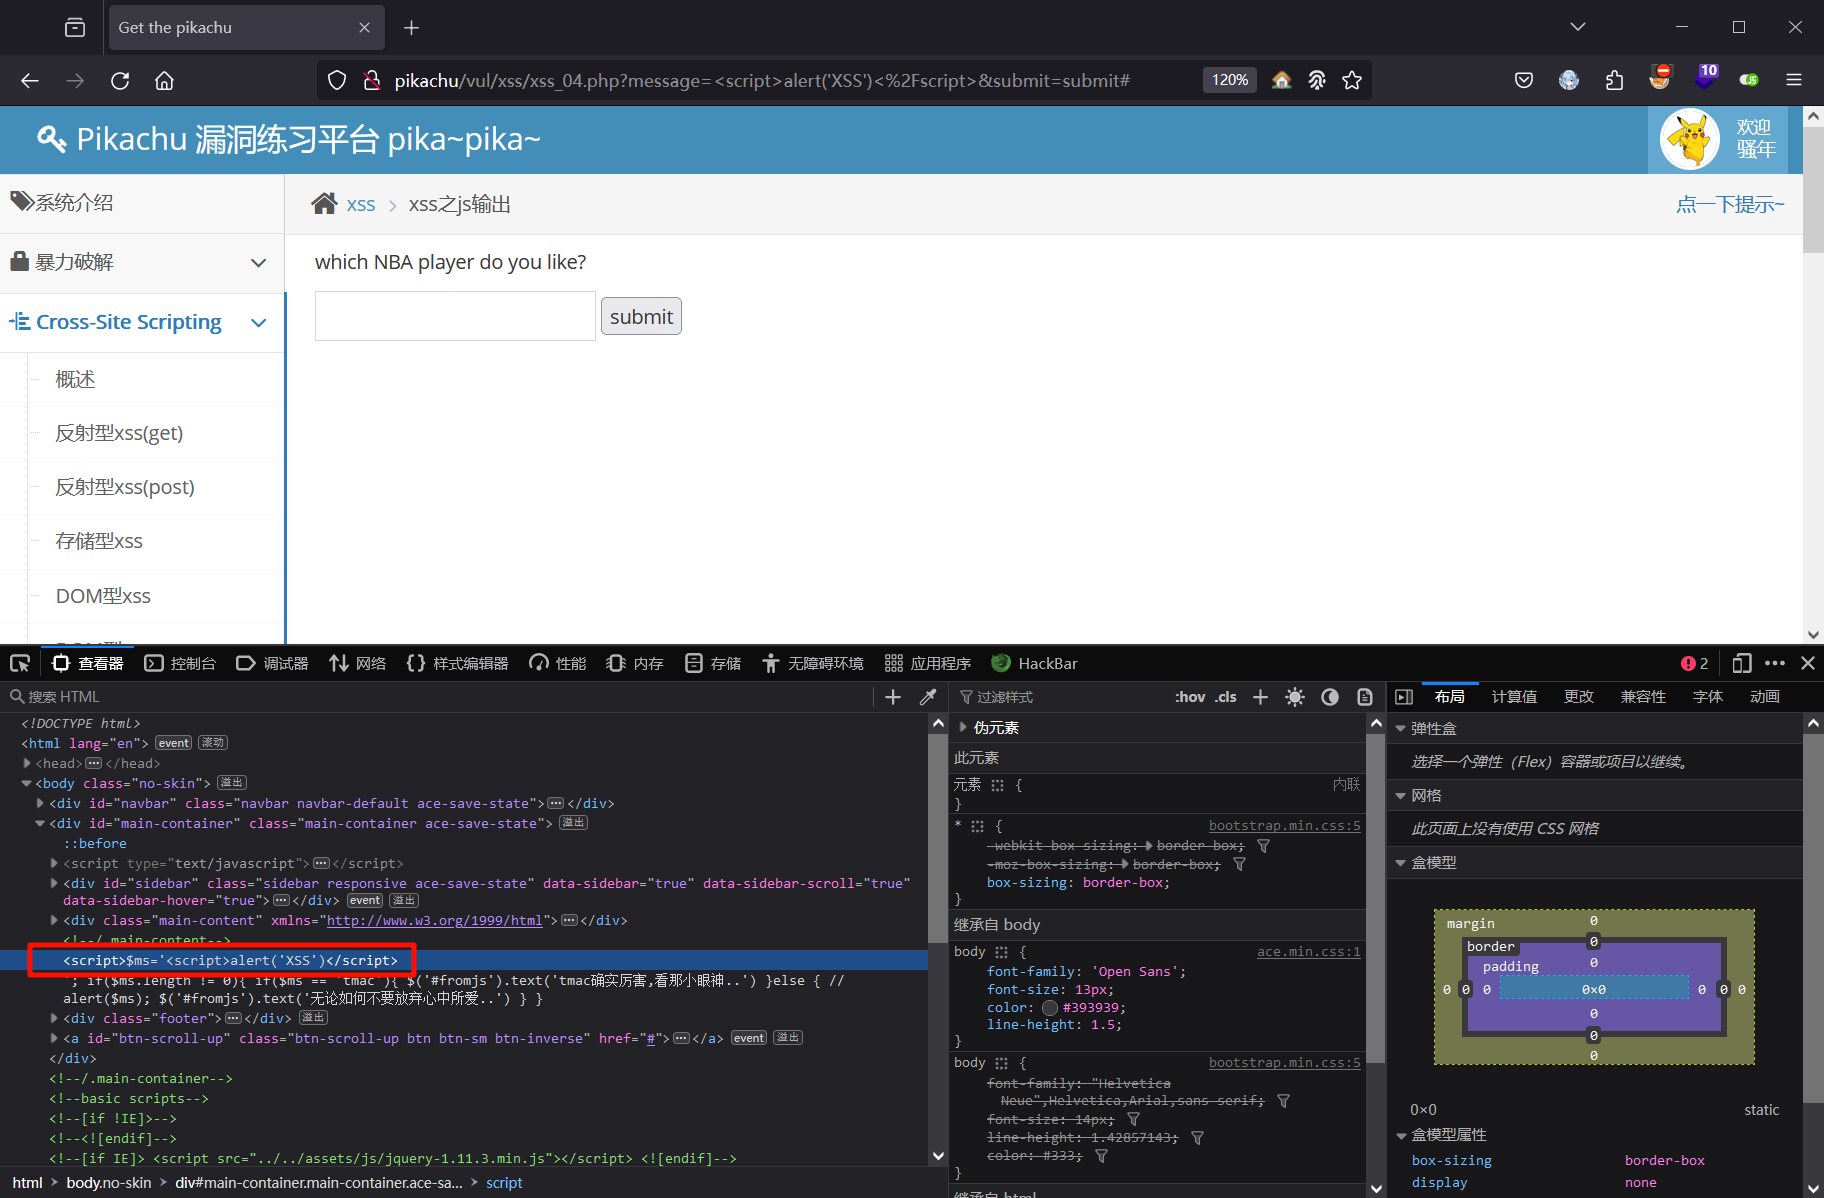Screen dimensions: 1824x1198
Task: Open bootstrap.min.css:5 source link for * rule
Action: point(1284,826)
